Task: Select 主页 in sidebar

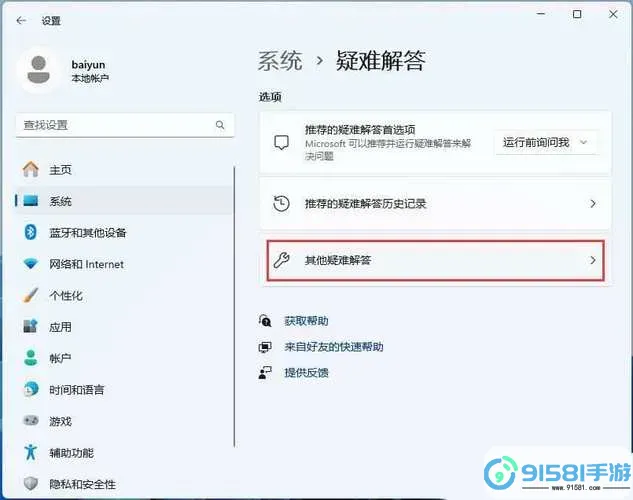Action: [60, 170]
